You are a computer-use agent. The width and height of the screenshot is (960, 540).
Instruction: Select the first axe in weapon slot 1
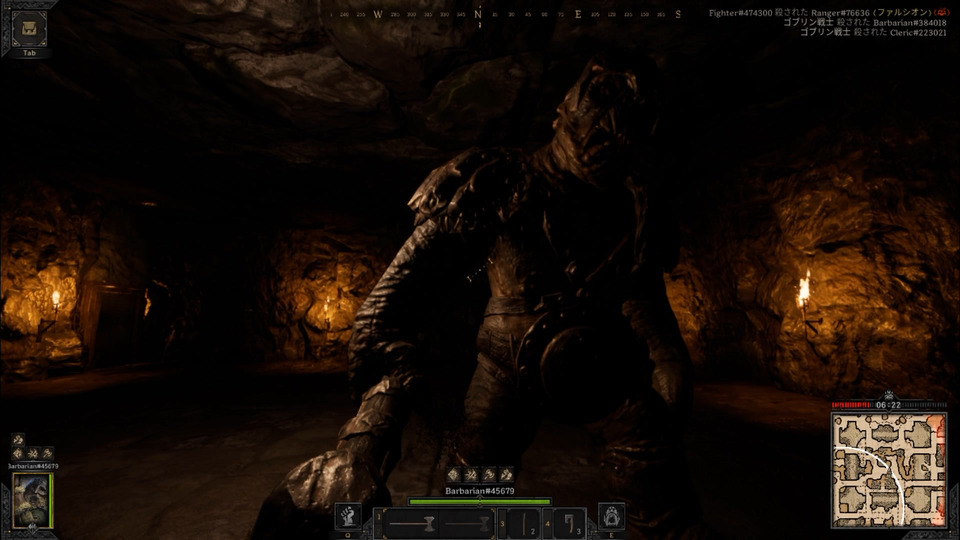click(x=411, y=524)
